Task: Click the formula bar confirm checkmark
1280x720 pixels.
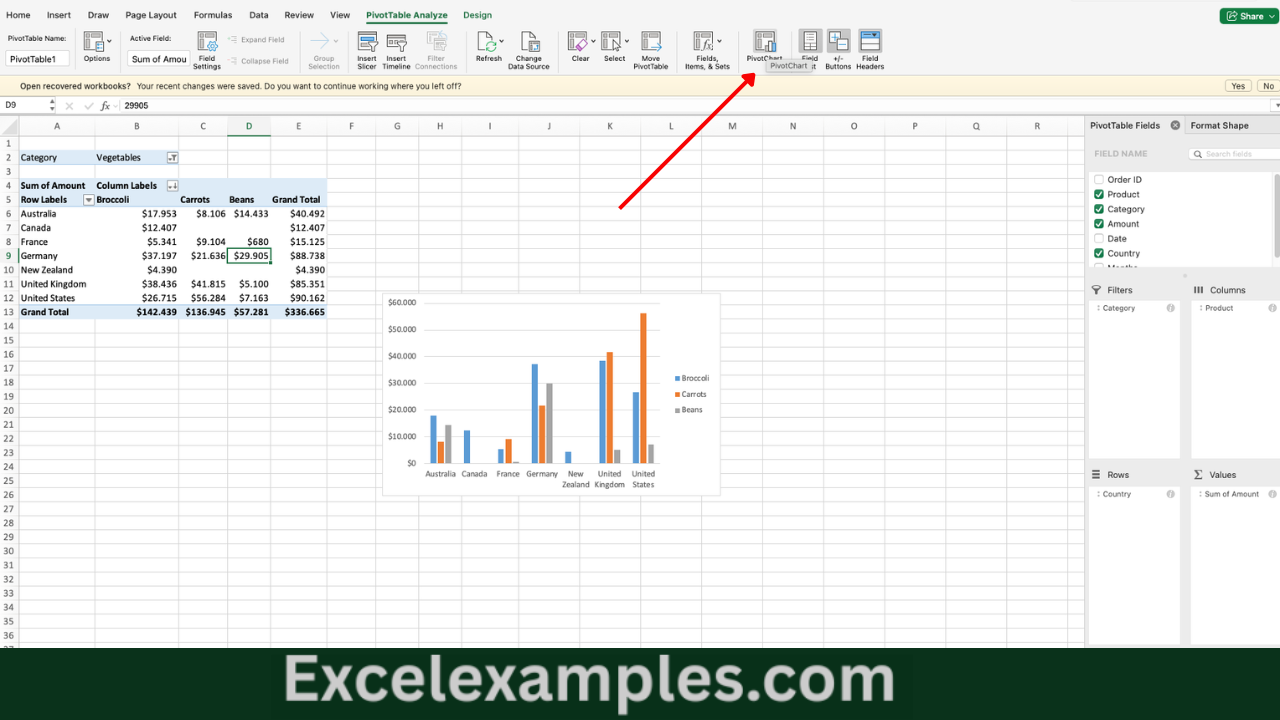Action: pyautogui.click(x=87, y=105)
